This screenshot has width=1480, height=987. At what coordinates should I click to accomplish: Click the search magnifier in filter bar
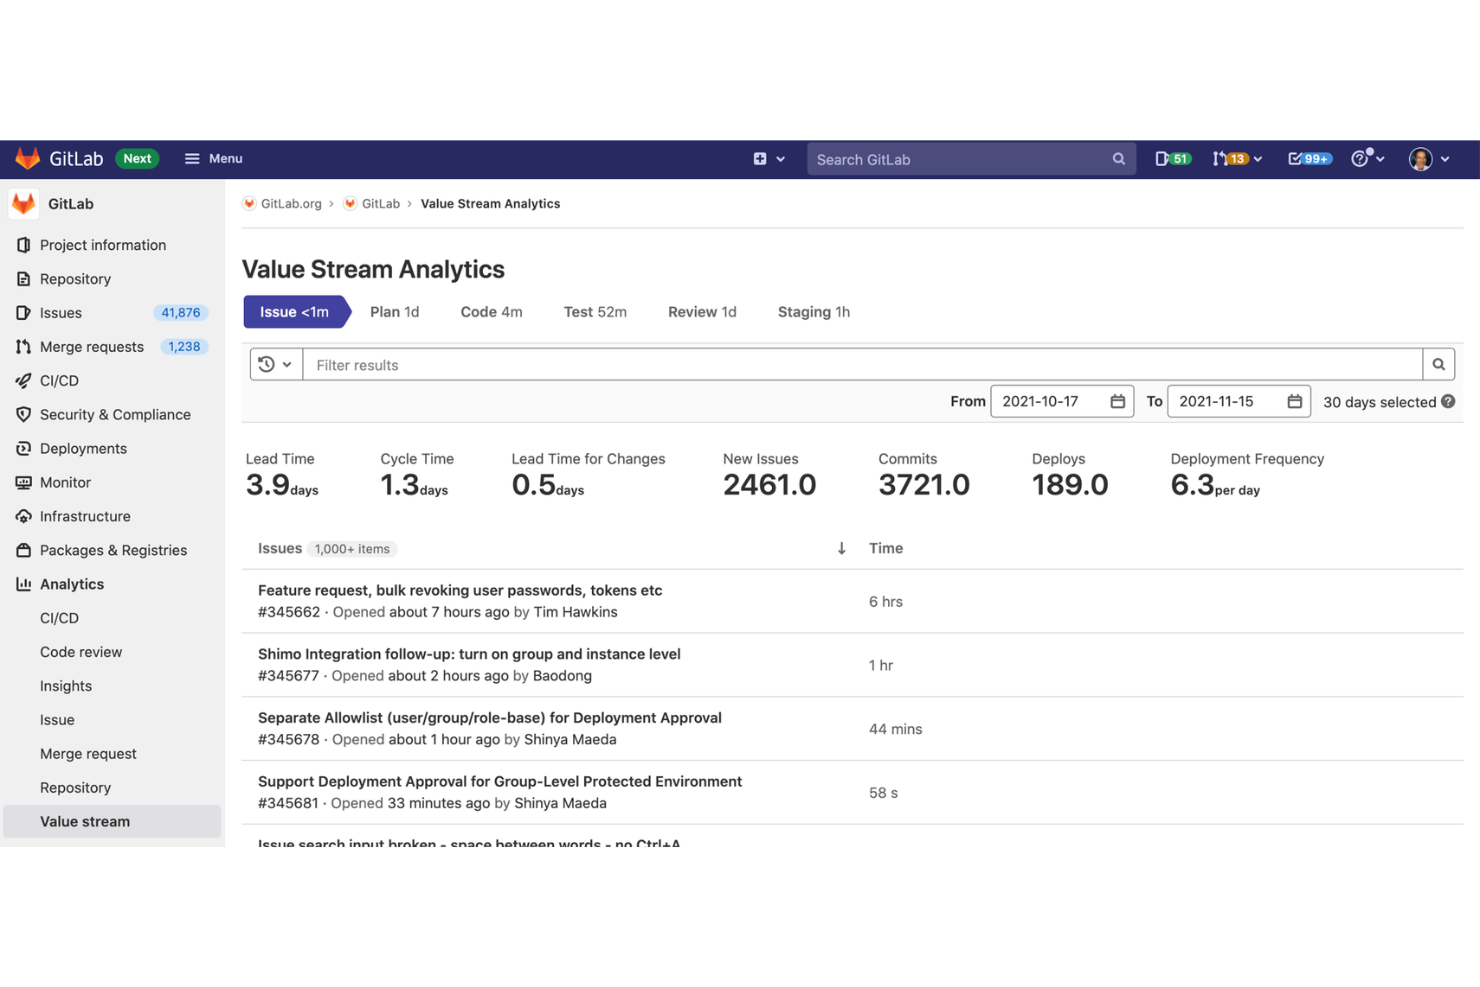coord(1438,364)
